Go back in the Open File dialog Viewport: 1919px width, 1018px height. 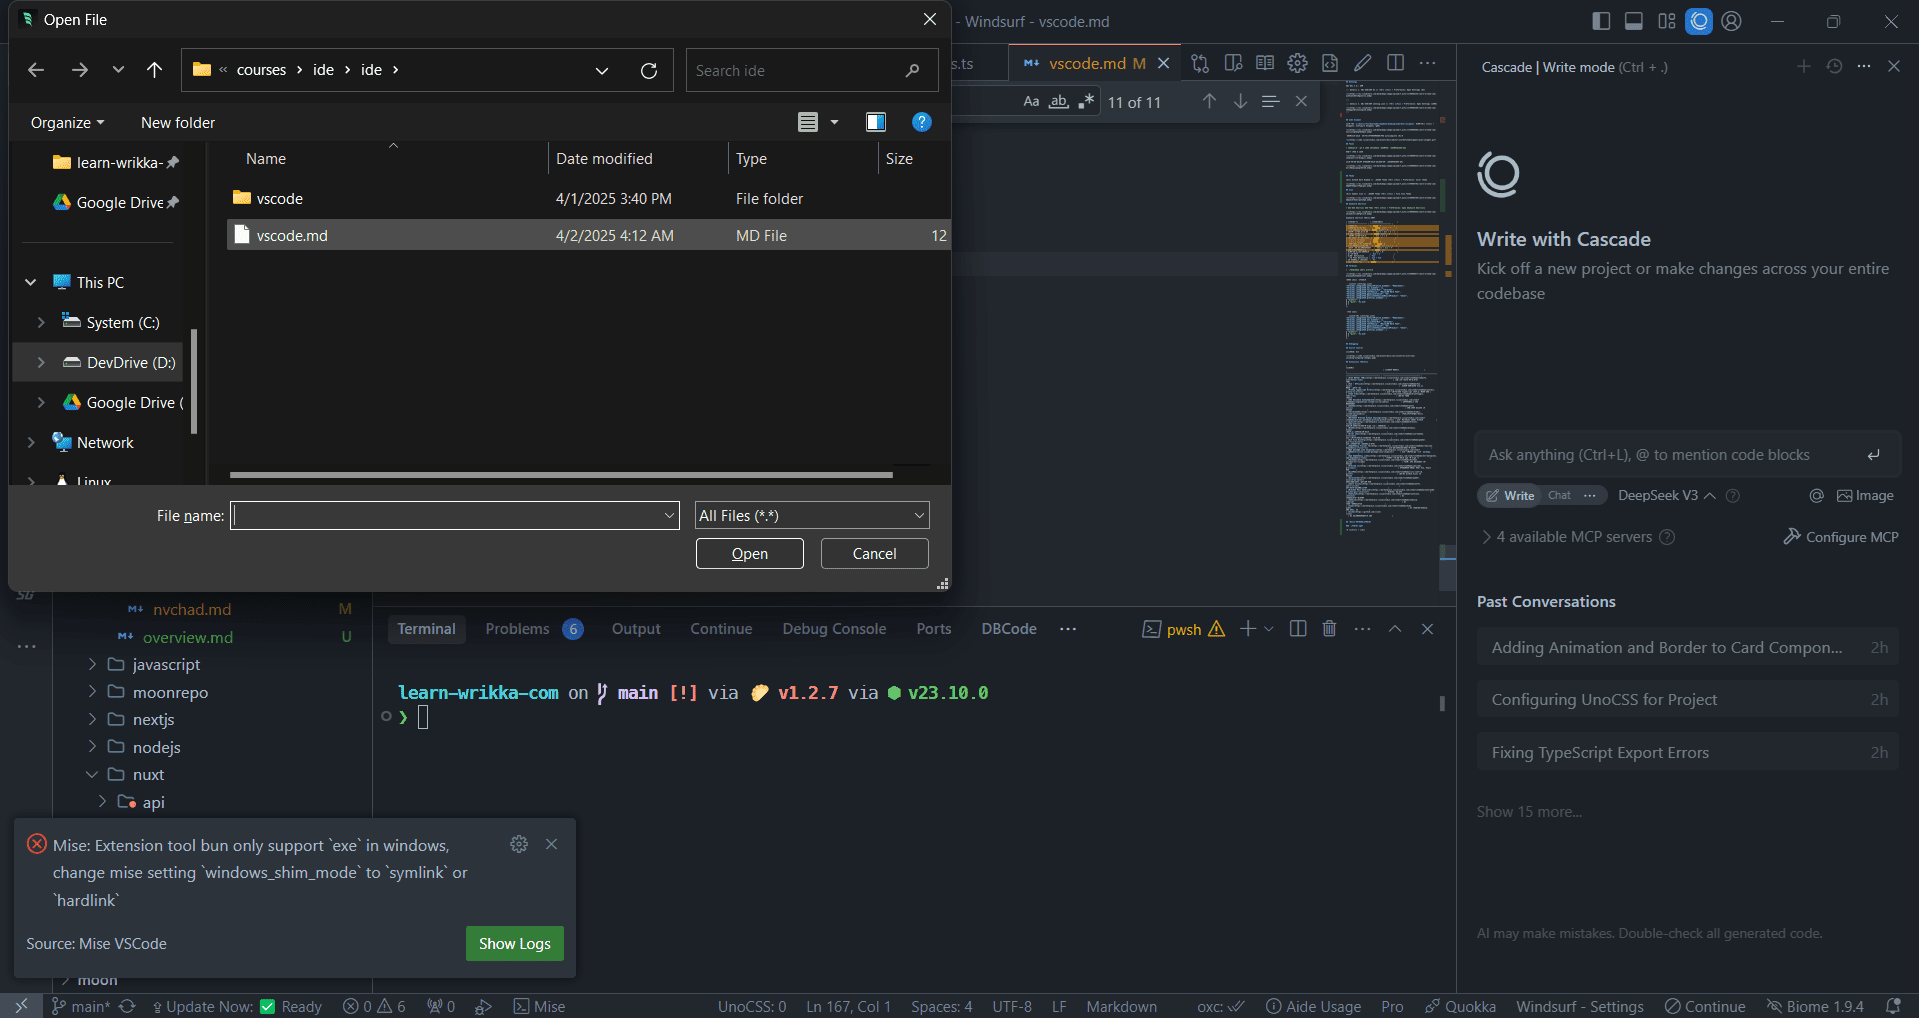pyautogui.click(x=36, y=70)
